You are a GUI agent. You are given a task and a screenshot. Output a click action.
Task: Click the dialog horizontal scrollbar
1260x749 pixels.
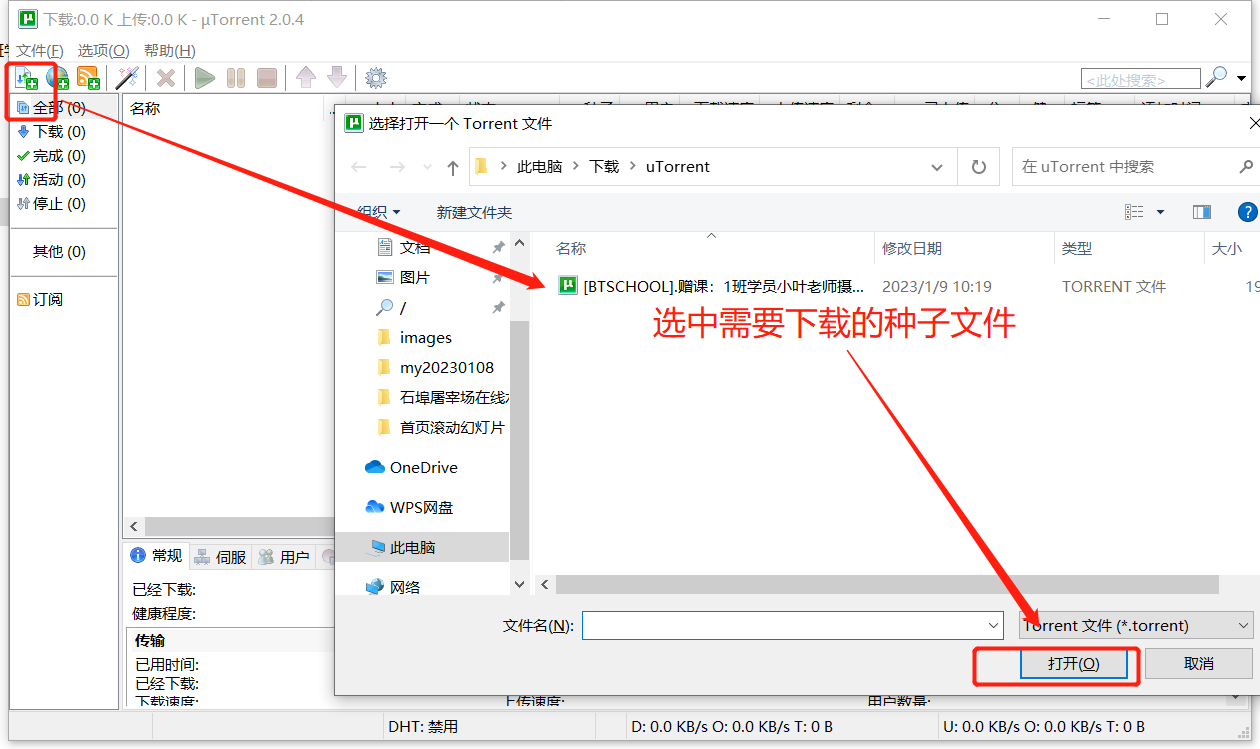[887, 584]
